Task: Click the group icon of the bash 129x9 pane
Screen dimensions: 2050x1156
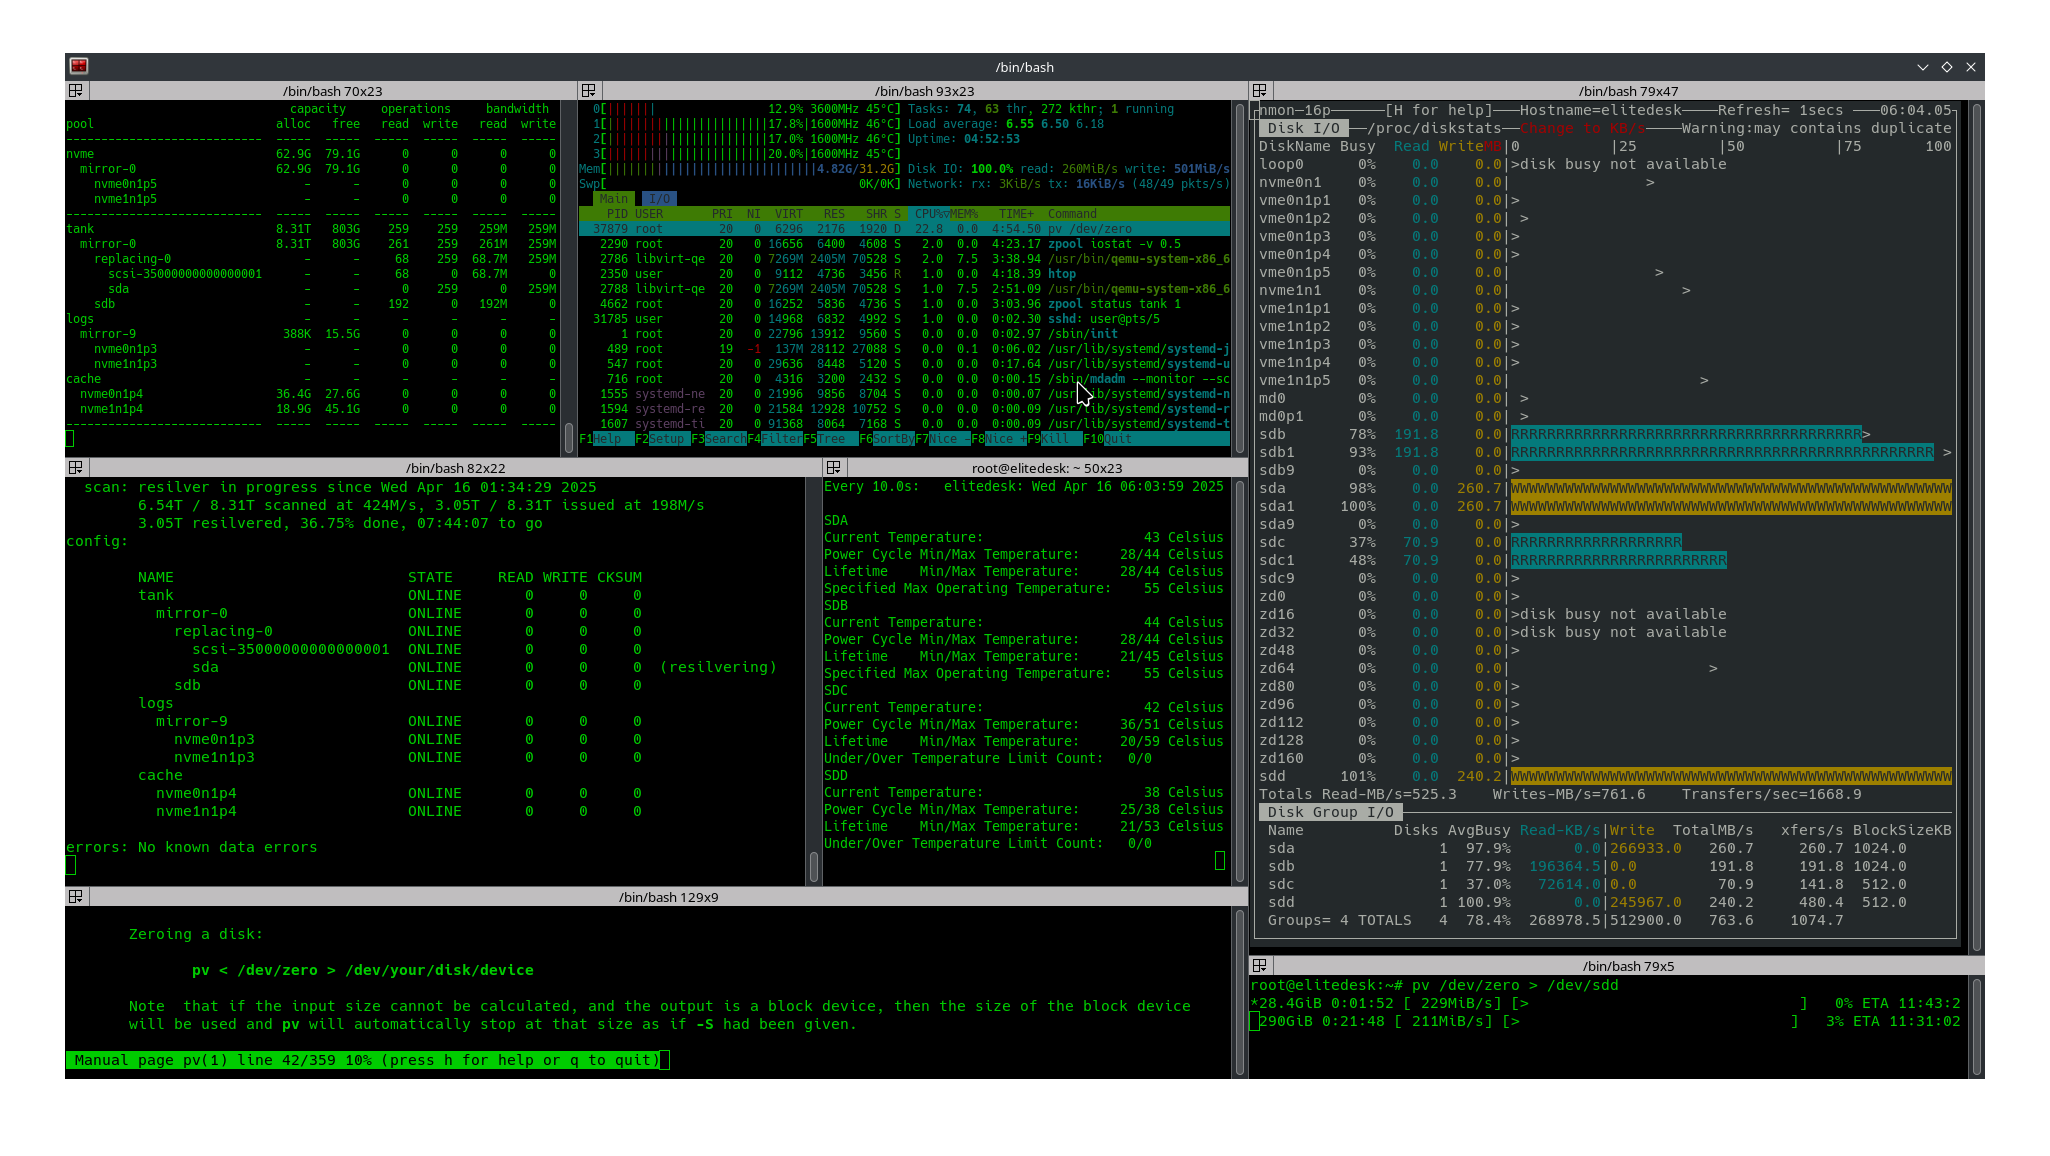Action: 75,897
